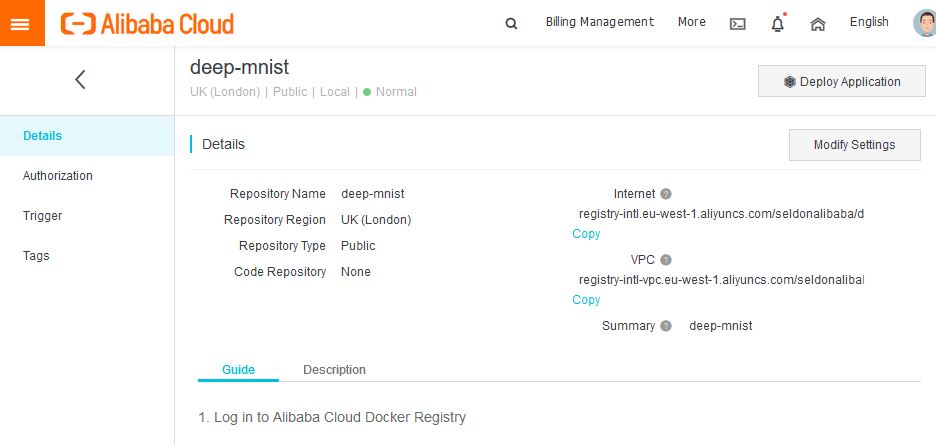Viewport: 936px width, 445px height.
Task: Open the user avatar profile
Action: tap(924, 23)
